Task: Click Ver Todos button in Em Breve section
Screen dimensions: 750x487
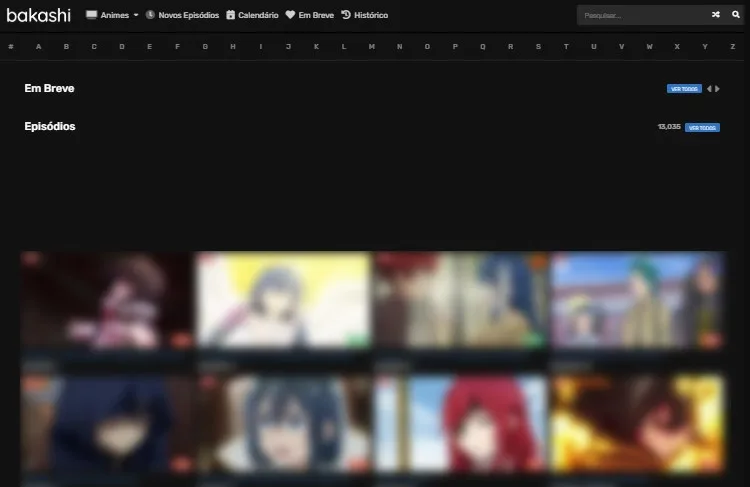Action: (684, 89)
